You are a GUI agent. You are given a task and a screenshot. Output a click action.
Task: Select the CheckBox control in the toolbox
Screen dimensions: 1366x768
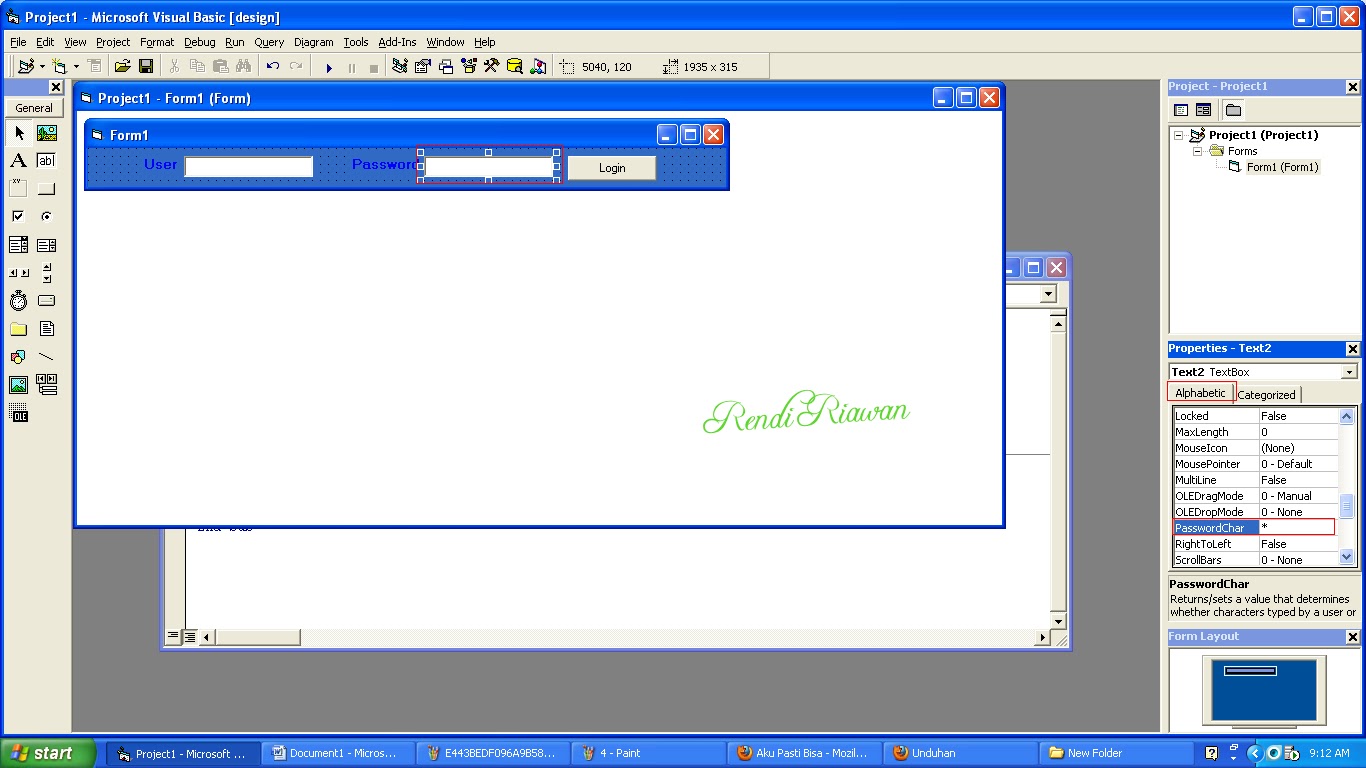point(18,216)
